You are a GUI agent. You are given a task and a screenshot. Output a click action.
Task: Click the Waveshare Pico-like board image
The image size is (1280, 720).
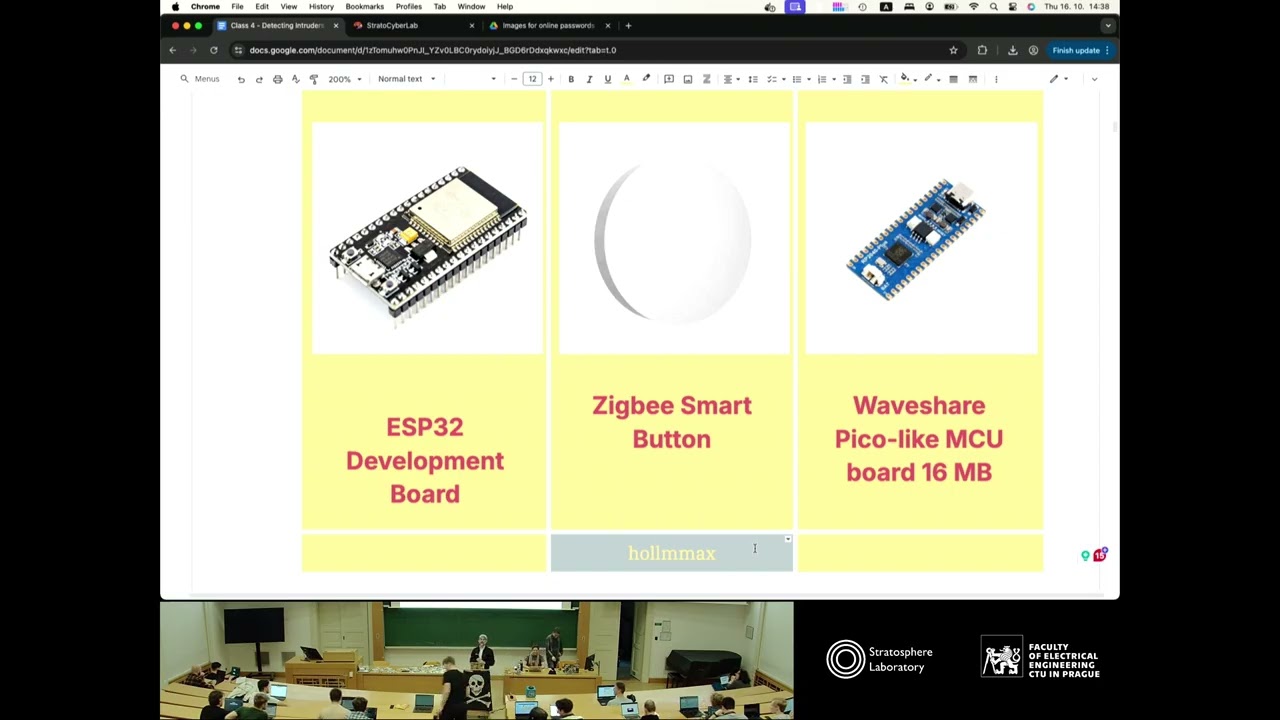click(921, 238)
